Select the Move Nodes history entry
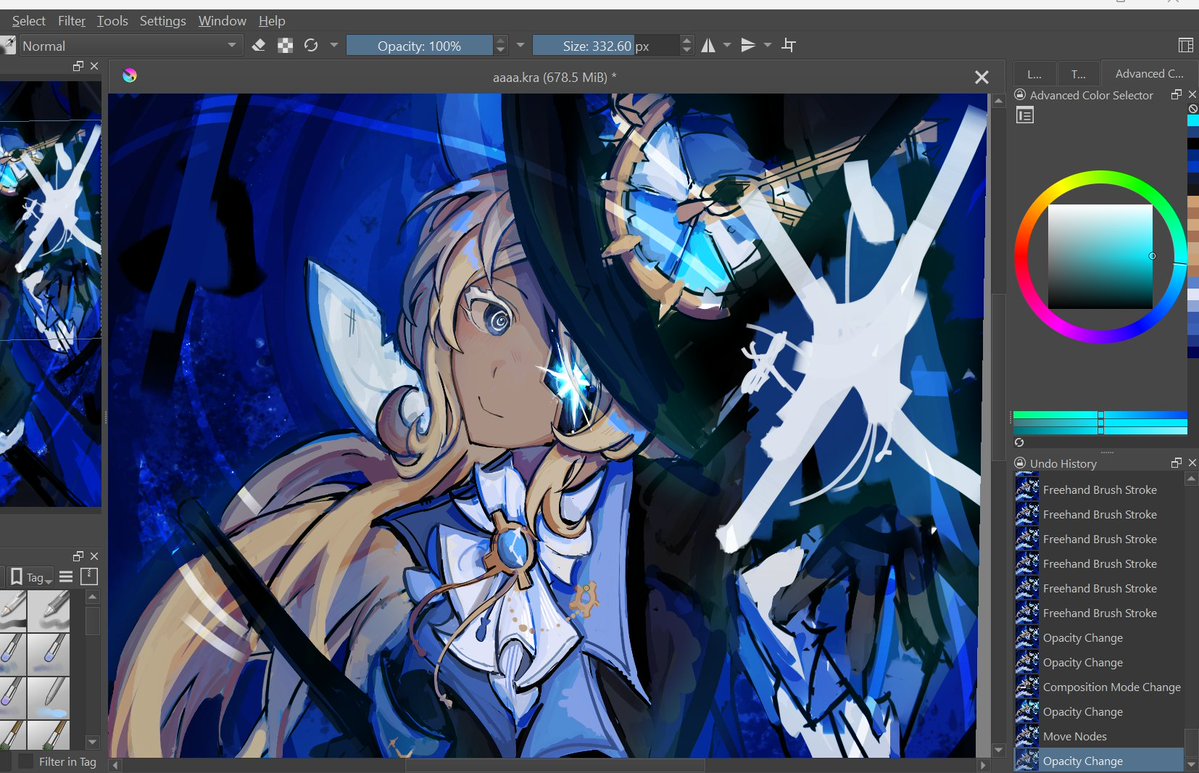 coord(1099,736)
